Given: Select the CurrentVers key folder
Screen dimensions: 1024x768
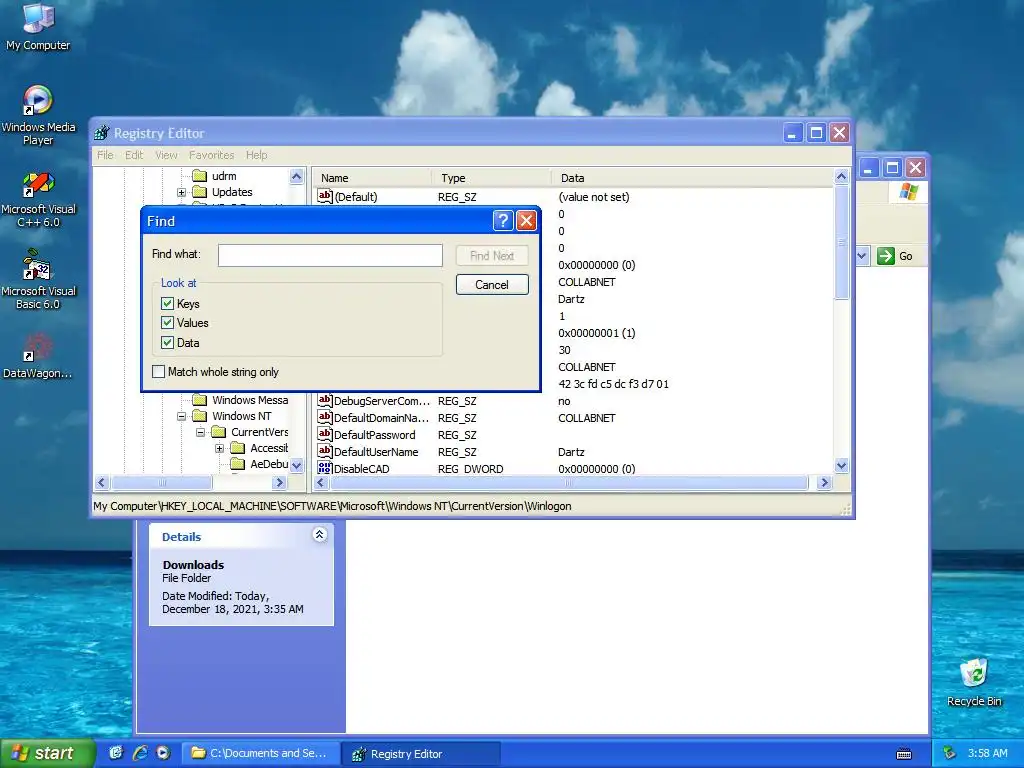Looking at the screenshot, I should 250,432.
